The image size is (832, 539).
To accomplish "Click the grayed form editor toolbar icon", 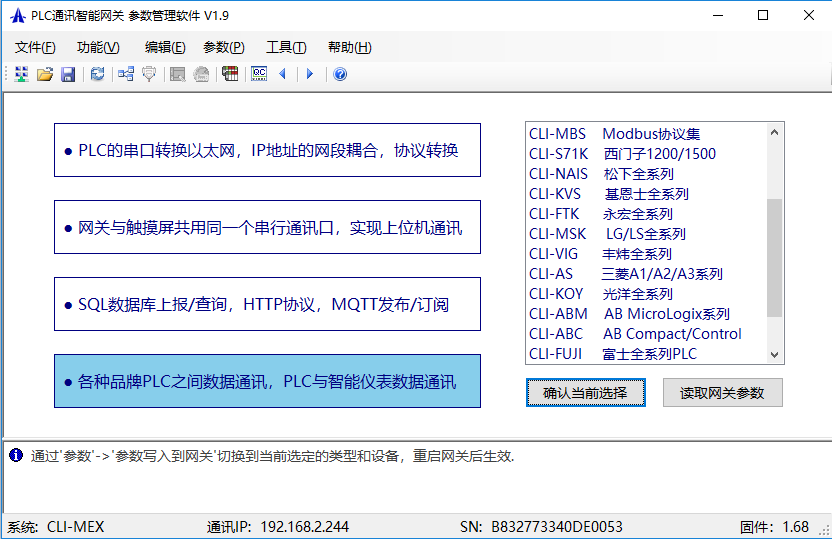I will coord(177,74).
